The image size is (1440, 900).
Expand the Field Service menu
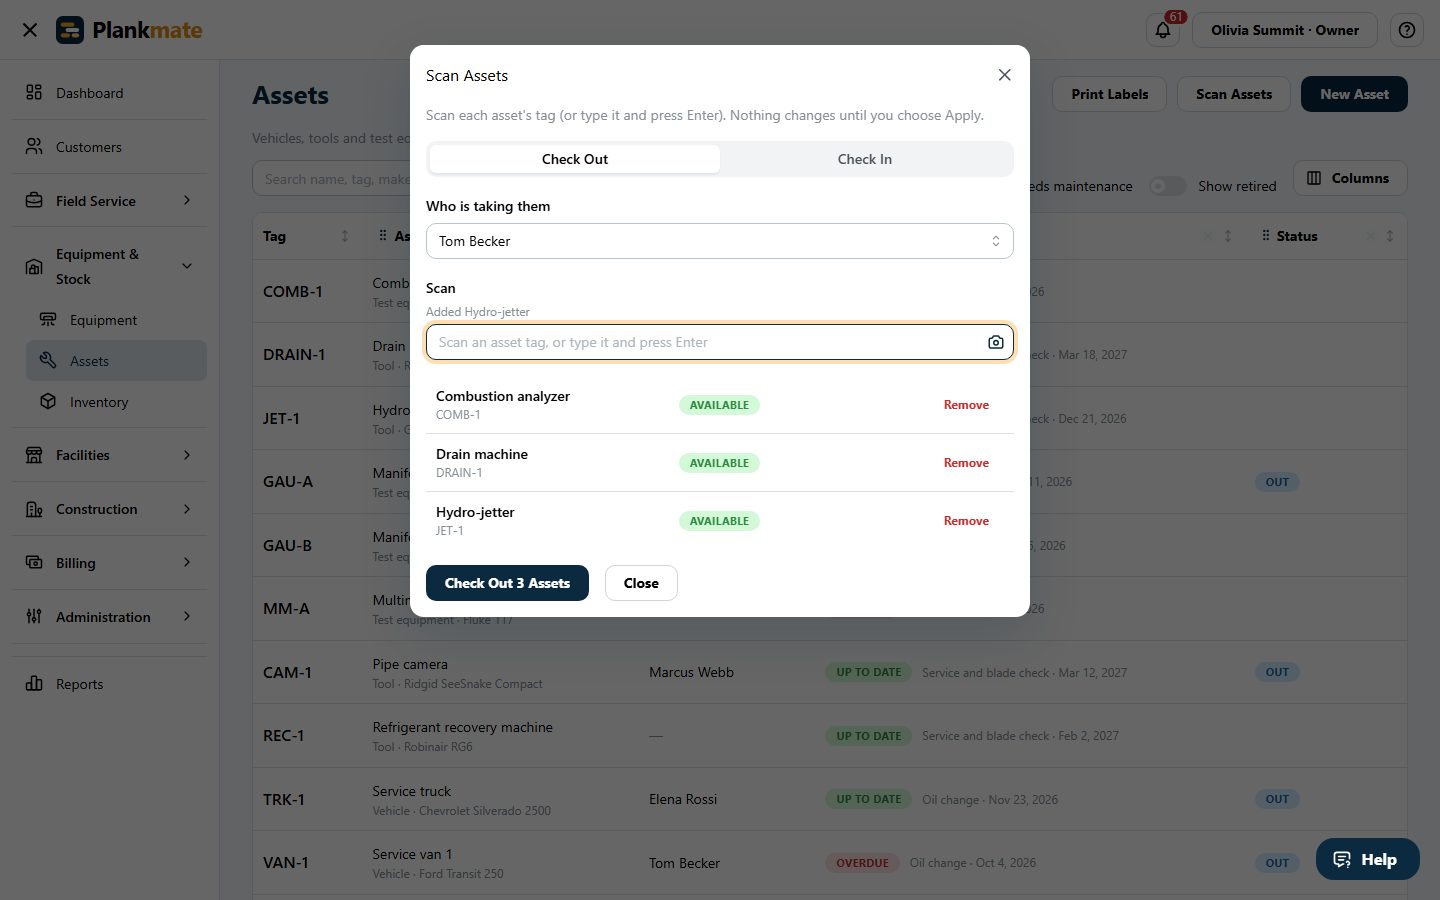[109, 201]
